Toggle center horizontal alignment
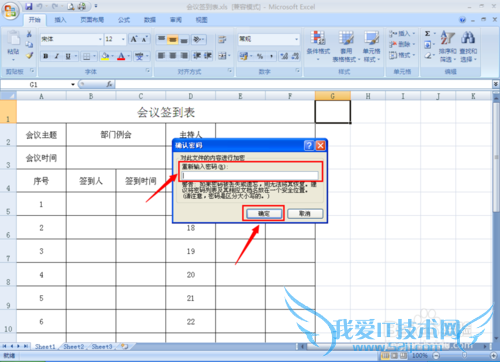The image size is (500, 362). (173, 56)
